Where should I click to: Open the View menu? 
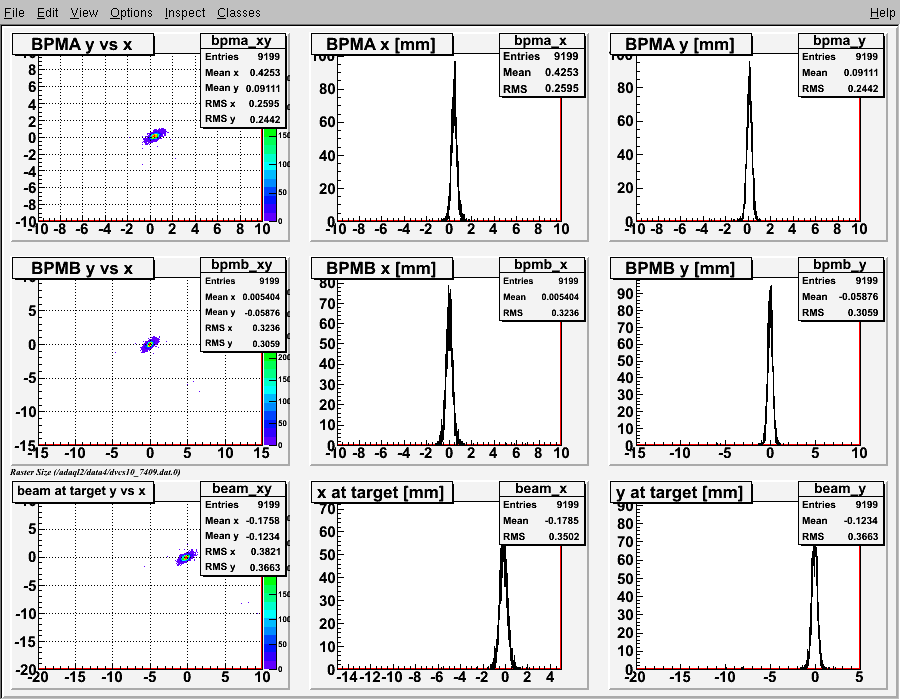[84, 13]
